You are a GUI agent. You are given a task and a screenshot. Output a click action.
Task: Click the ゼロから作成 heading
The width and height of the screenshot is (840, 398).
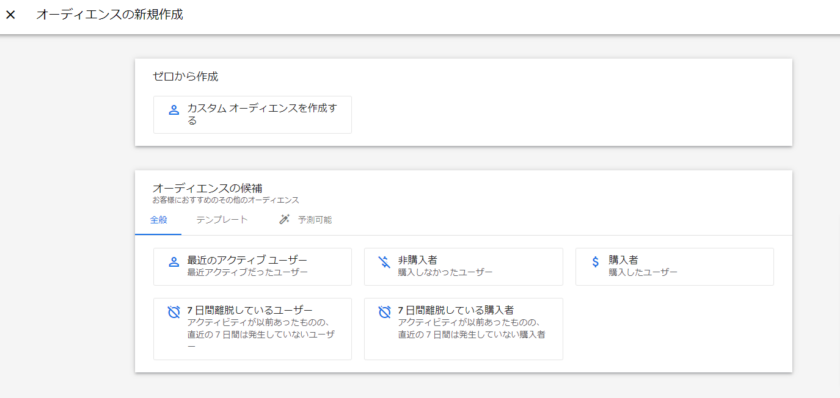(185, 77)
